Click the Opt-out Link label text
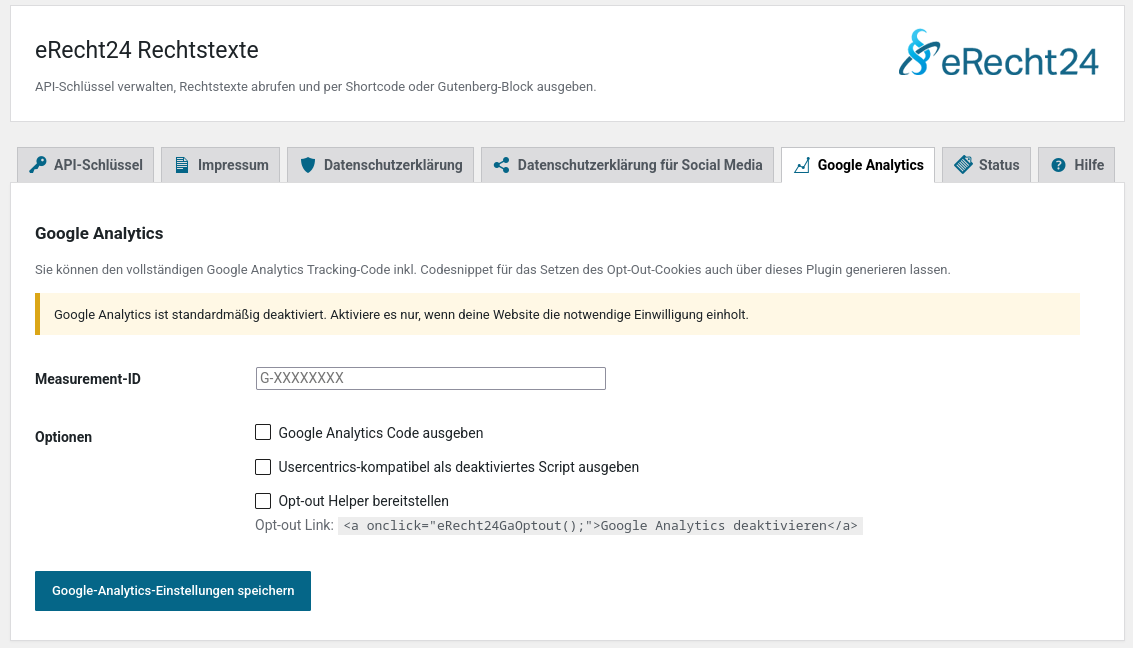This screenshot has width=1133, height=648. point(294,525)
